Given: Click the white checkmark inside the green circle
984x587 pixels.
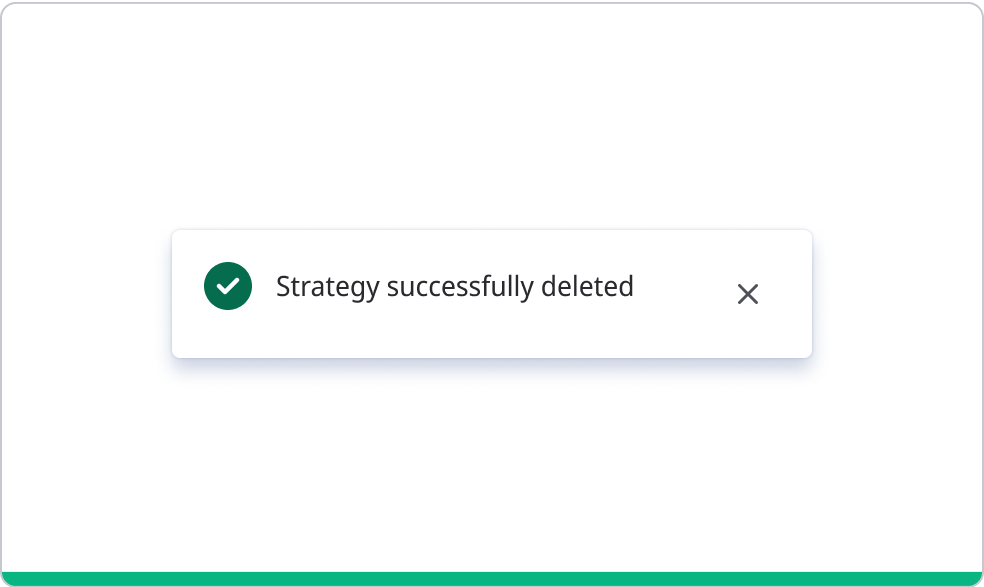Looking at the screenshot, I should pos(228,287).
